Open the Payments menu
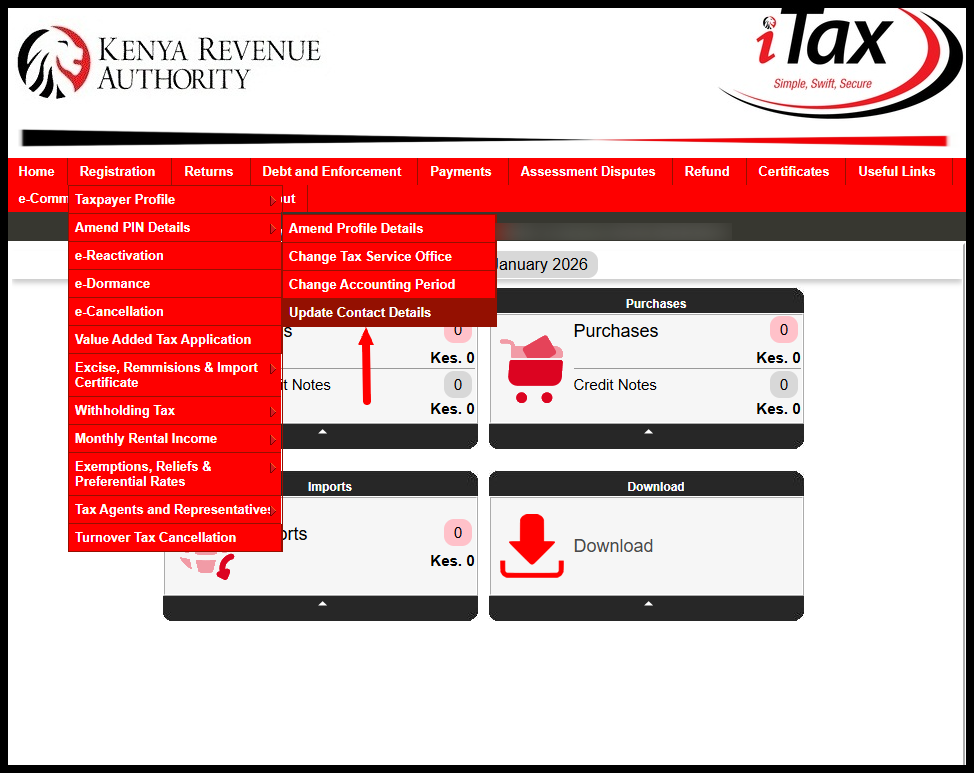 tap(461, 171)
